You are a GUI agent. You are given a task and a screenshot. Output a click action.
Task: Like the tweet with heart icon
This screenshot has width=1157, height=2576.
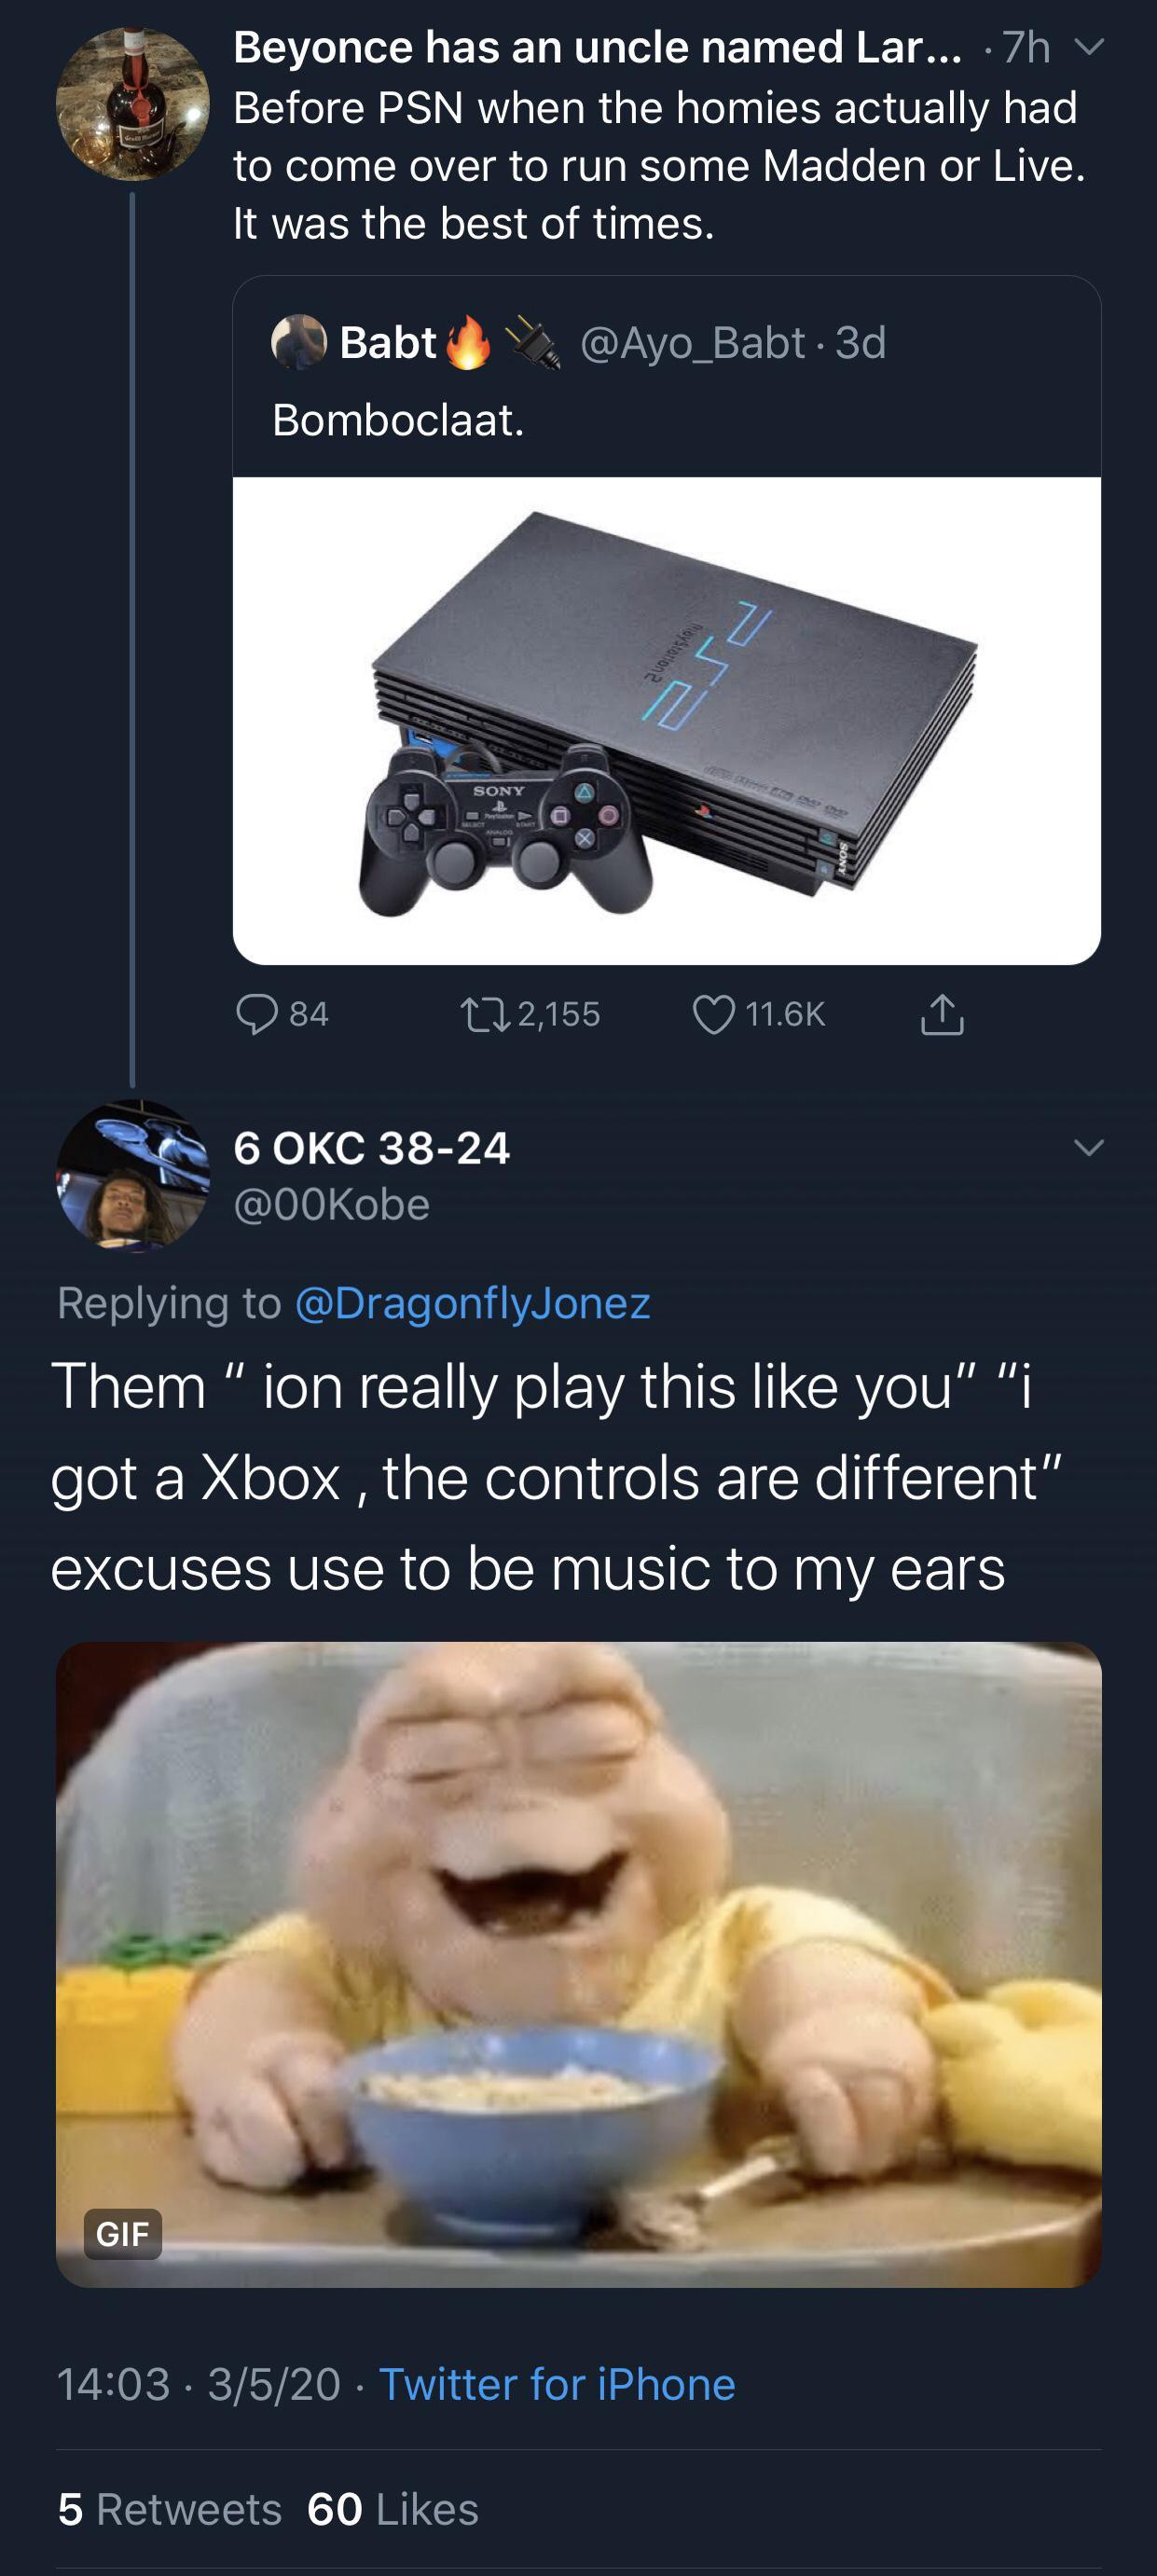(714, 1014)
